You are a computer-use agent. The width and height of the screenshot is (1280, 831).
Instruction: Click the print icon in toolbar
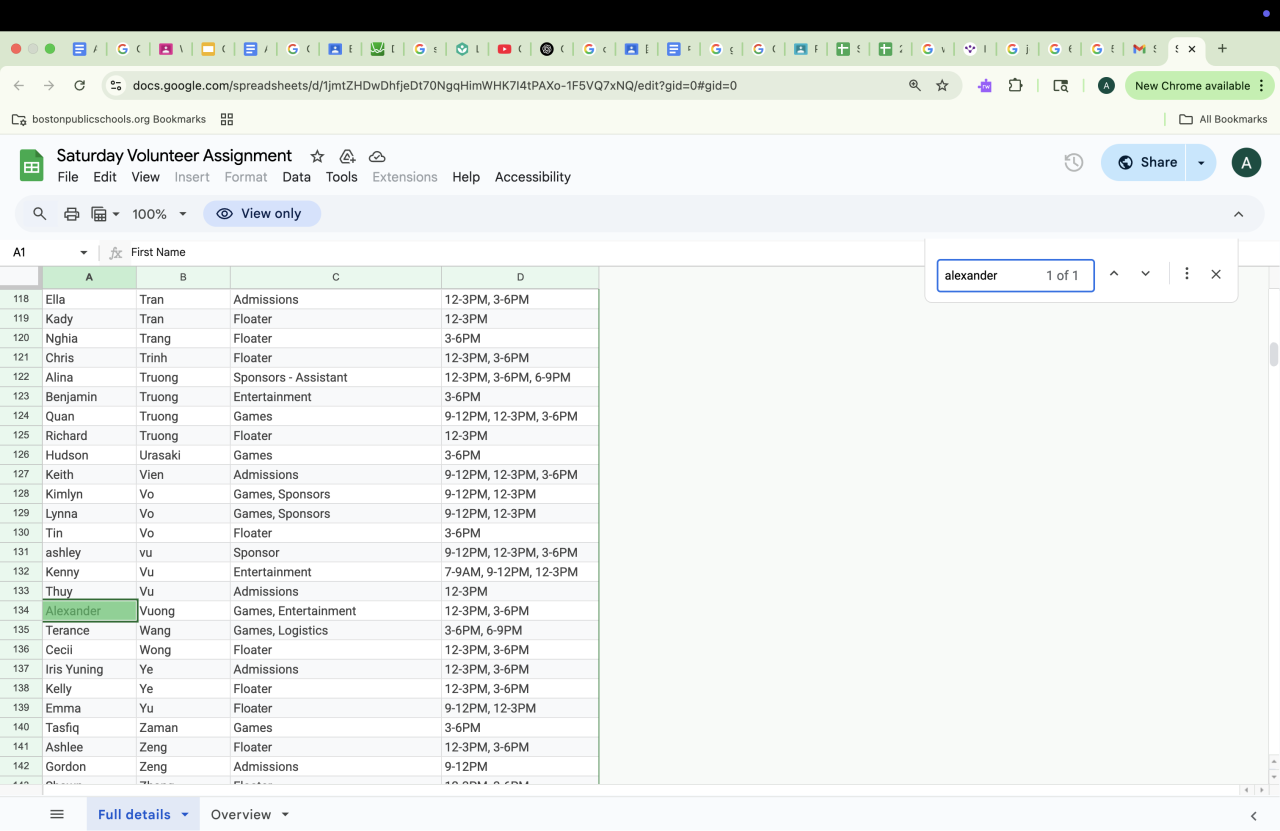coord(72,214)
